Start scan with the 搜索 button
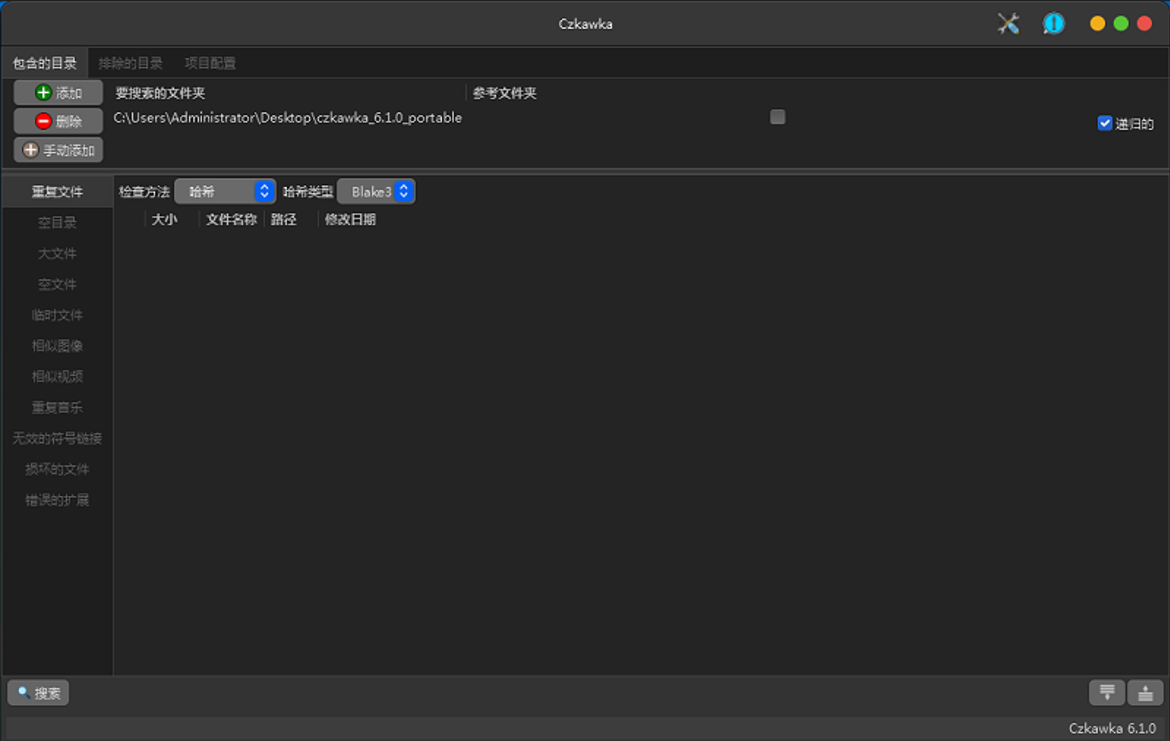Image resolution: width=1170 pixels, height=741 pixels. click(x=38, y=693)
